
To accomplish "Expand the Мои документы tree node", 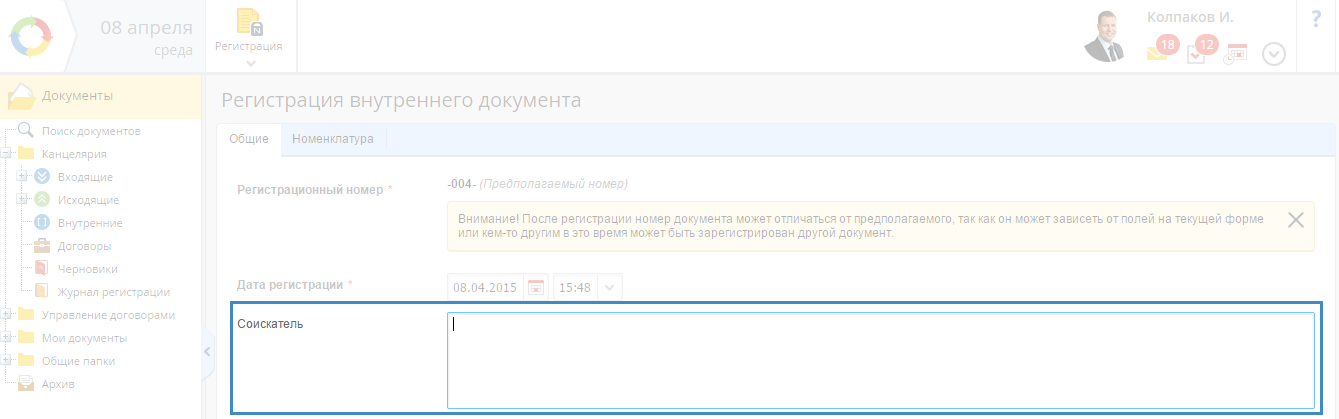I will coord(6,337).
